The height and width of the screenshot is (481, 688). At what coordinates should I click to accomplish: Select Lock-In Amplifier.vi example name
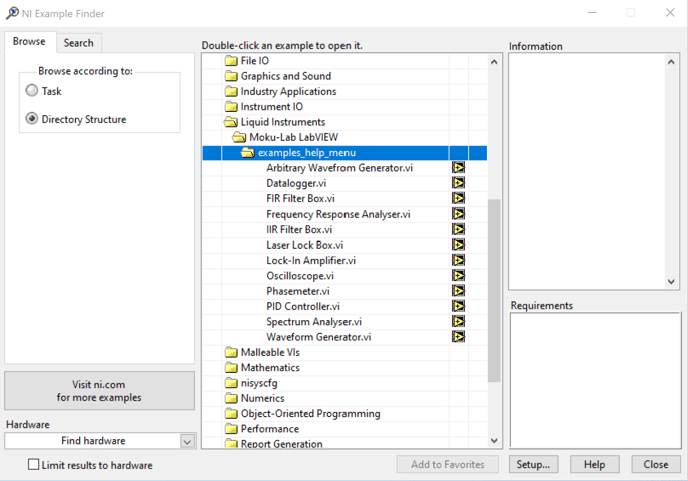[311, 261]
